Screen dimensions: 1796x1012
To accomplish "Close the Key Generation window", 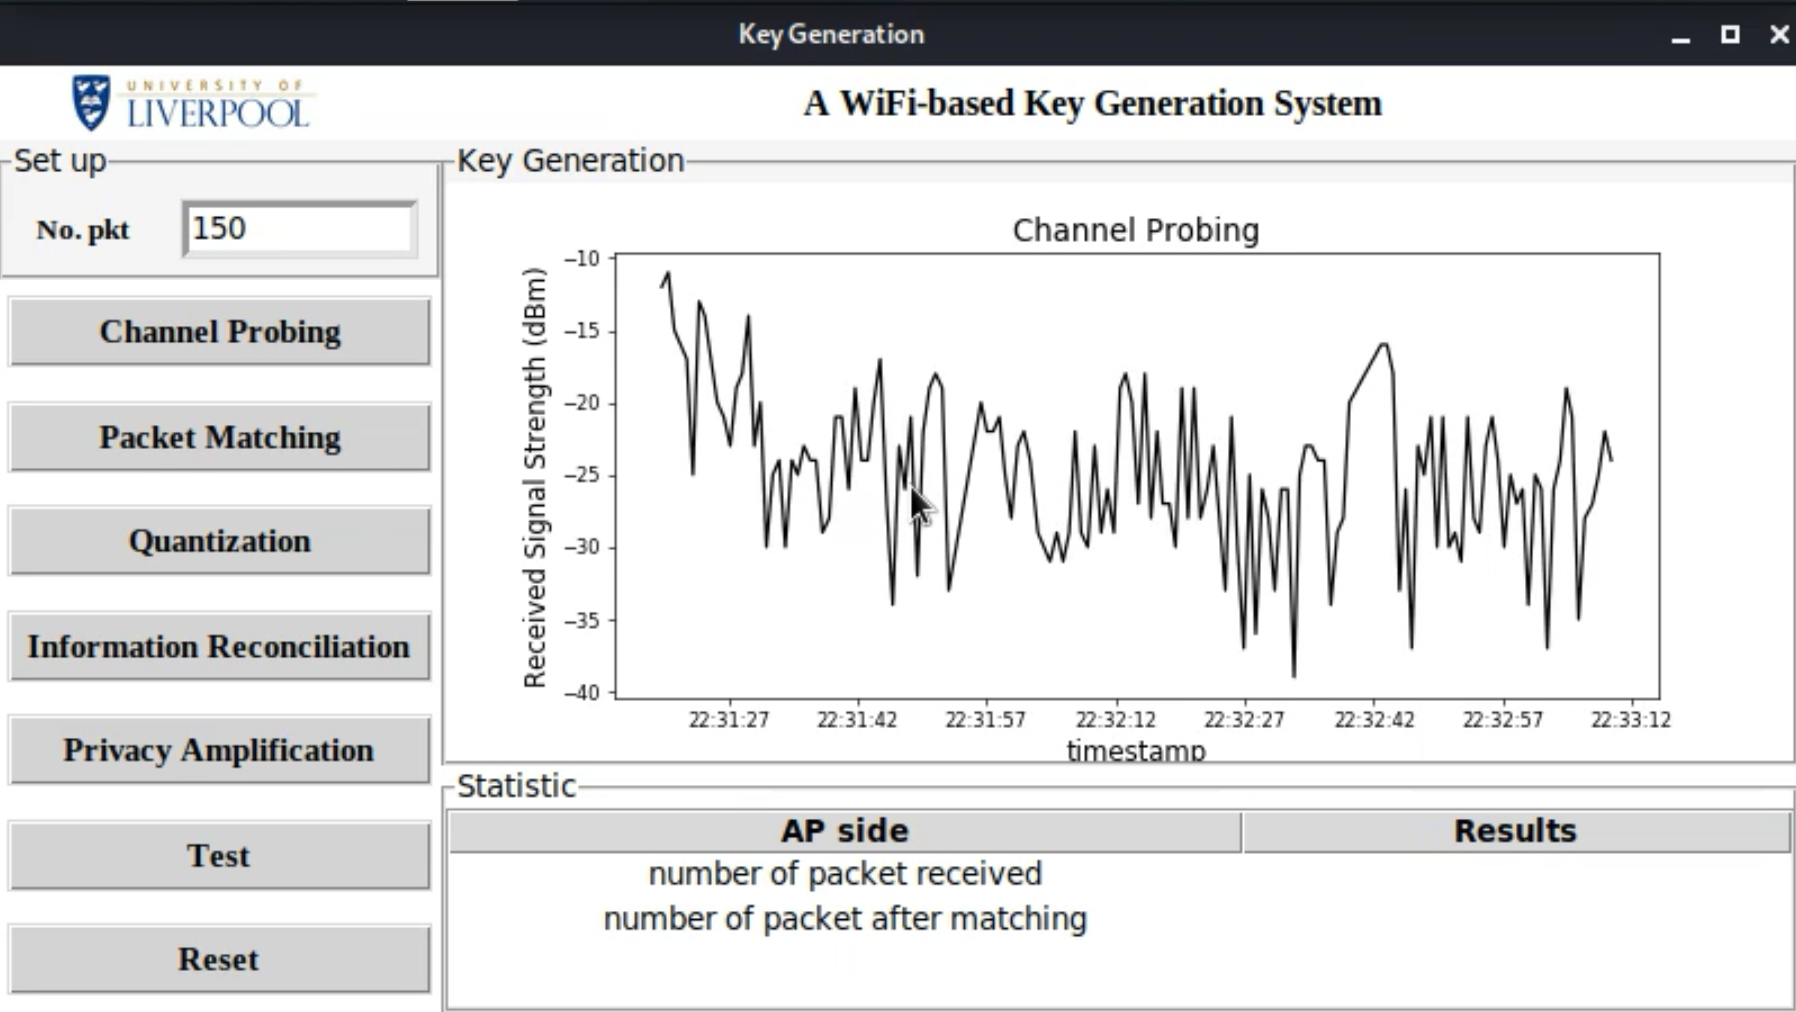I will [1779, 34].
